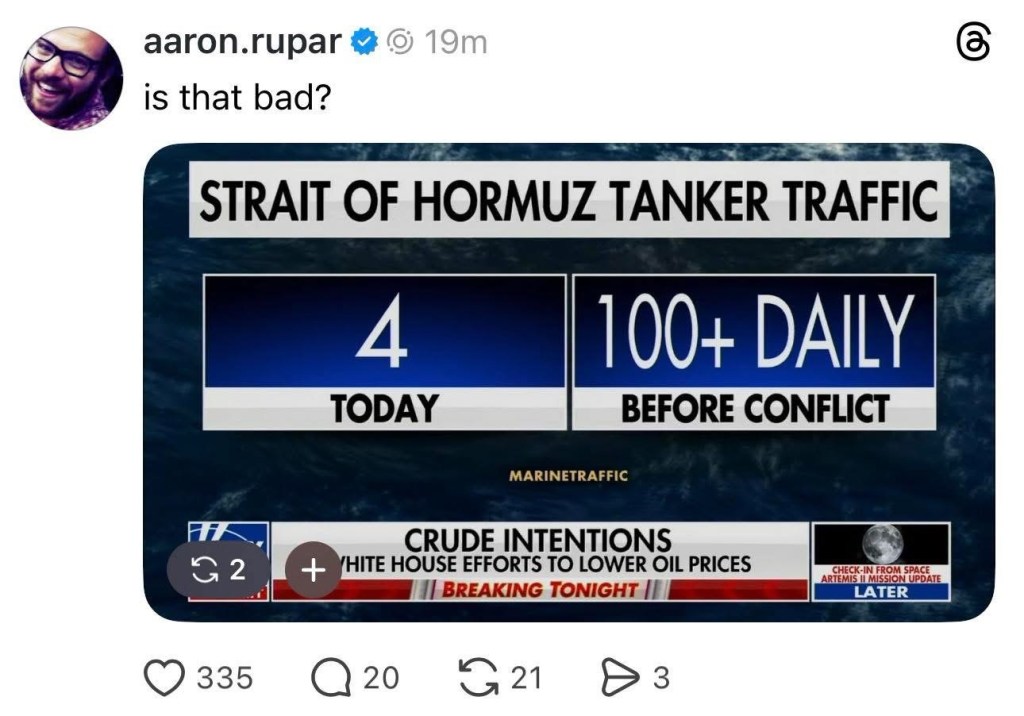
Task: Tap the plus button overlaid on the image
Action: (x=313, y=570)
